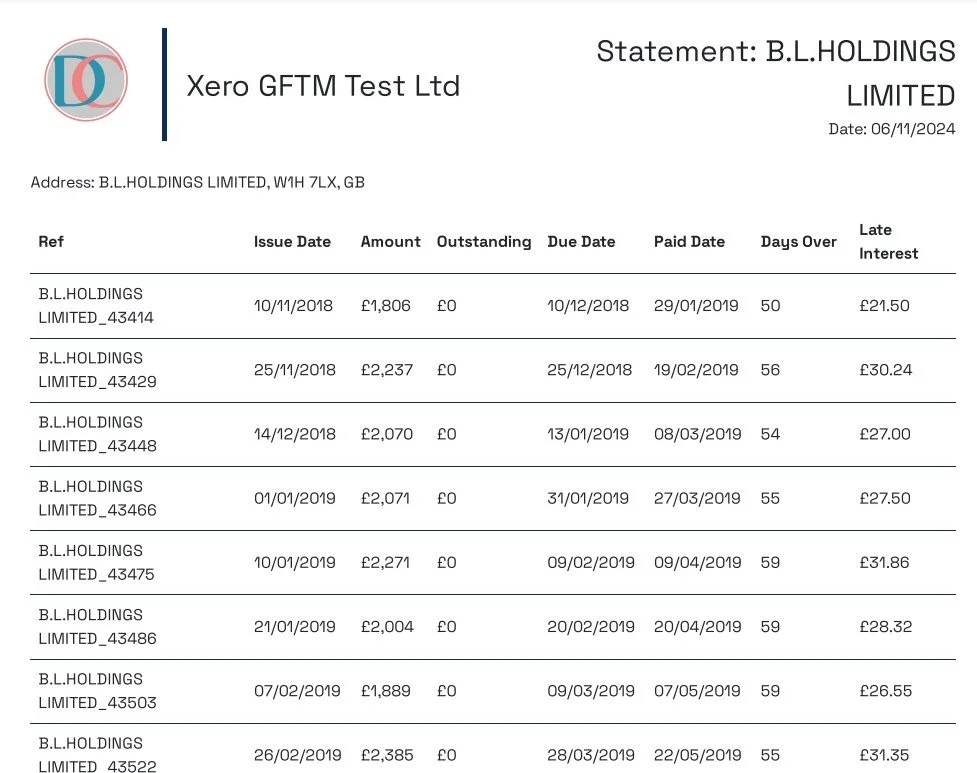Image resolution: width=977 pixels, height=773 pixels.
Task: Click paid date 27/03/2019
Action: [697, 498]
